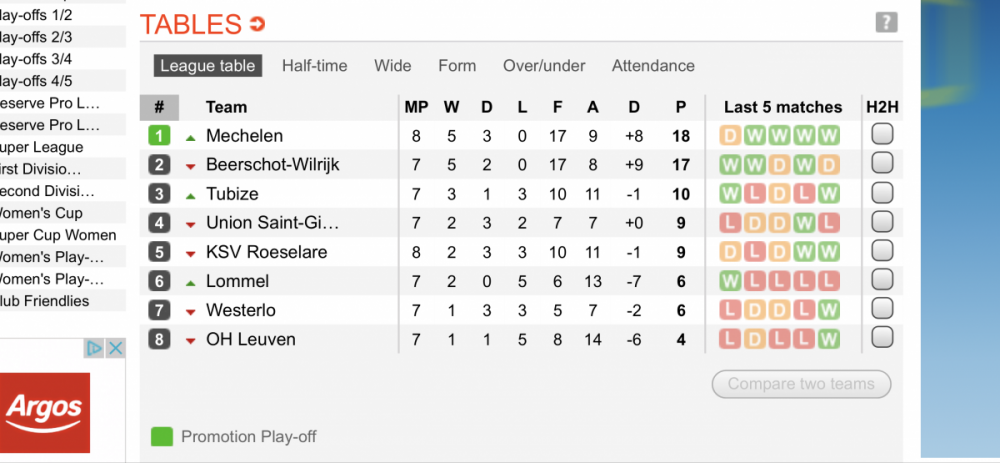Image resolution: width=1000 pixels, height=463 pixels.
Task: Select Women's Cup in the sidebar
Action: click(x=41, y=213)
